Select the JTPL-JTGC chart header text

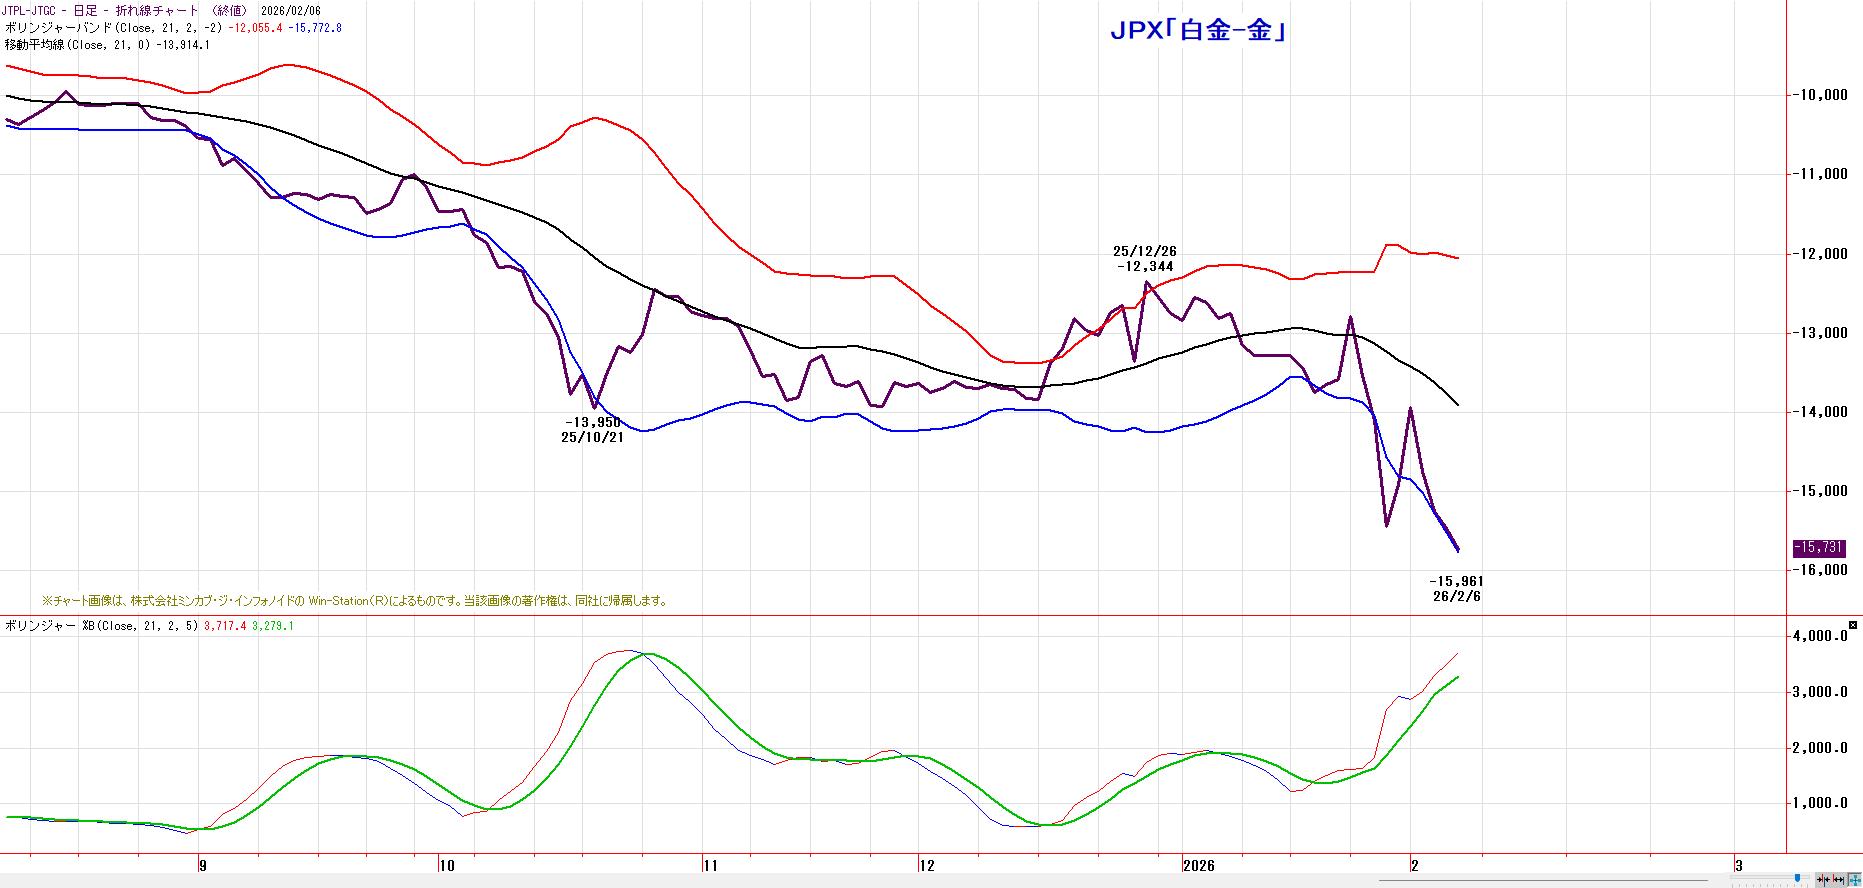(163, 11)
